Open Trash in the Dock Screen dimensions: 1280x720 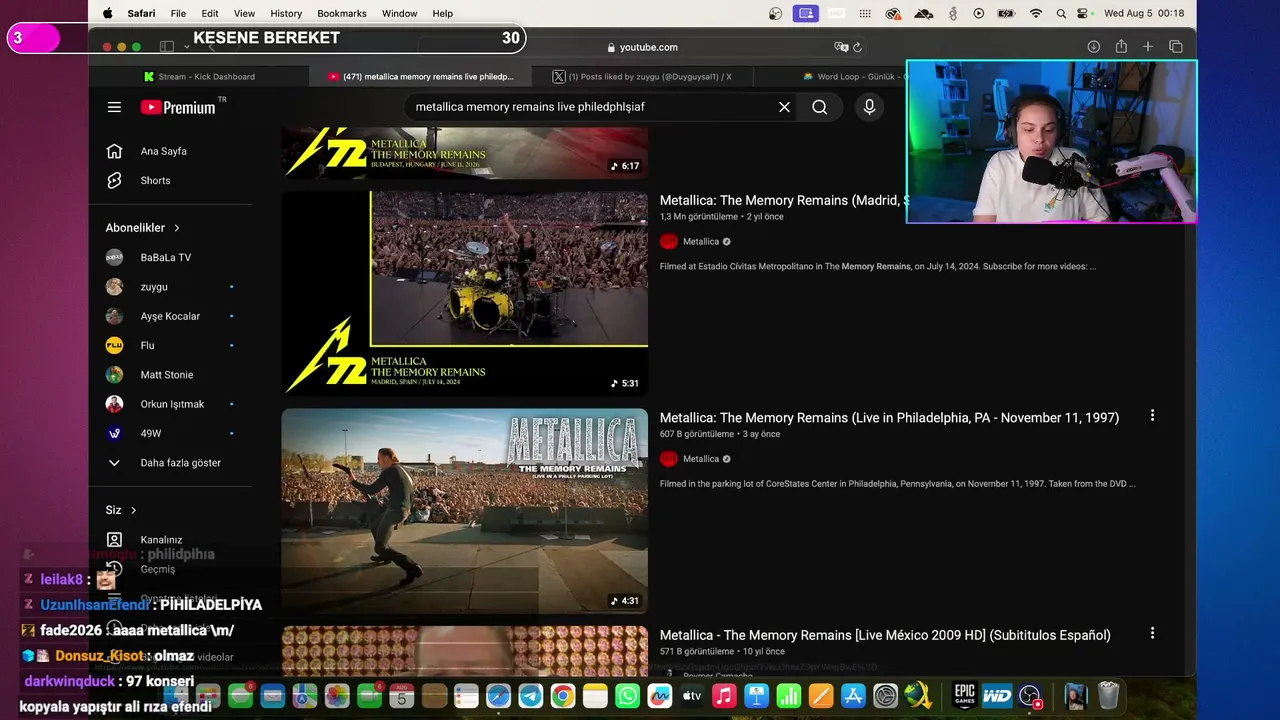(1109, 696)
